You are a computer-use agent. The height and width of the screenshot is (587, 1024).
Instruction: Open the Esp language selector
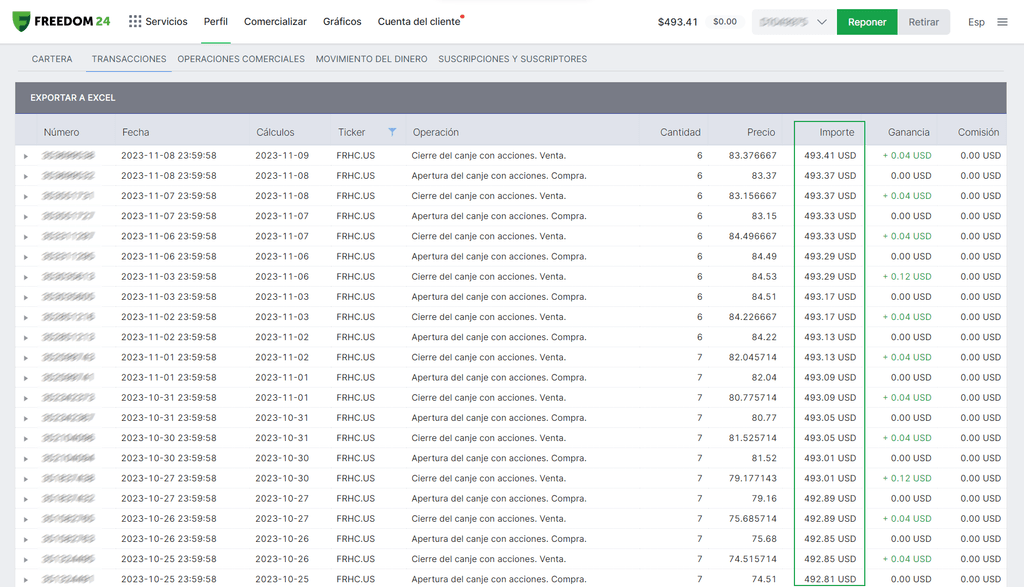pyautogui.click(x=976, y=21)
